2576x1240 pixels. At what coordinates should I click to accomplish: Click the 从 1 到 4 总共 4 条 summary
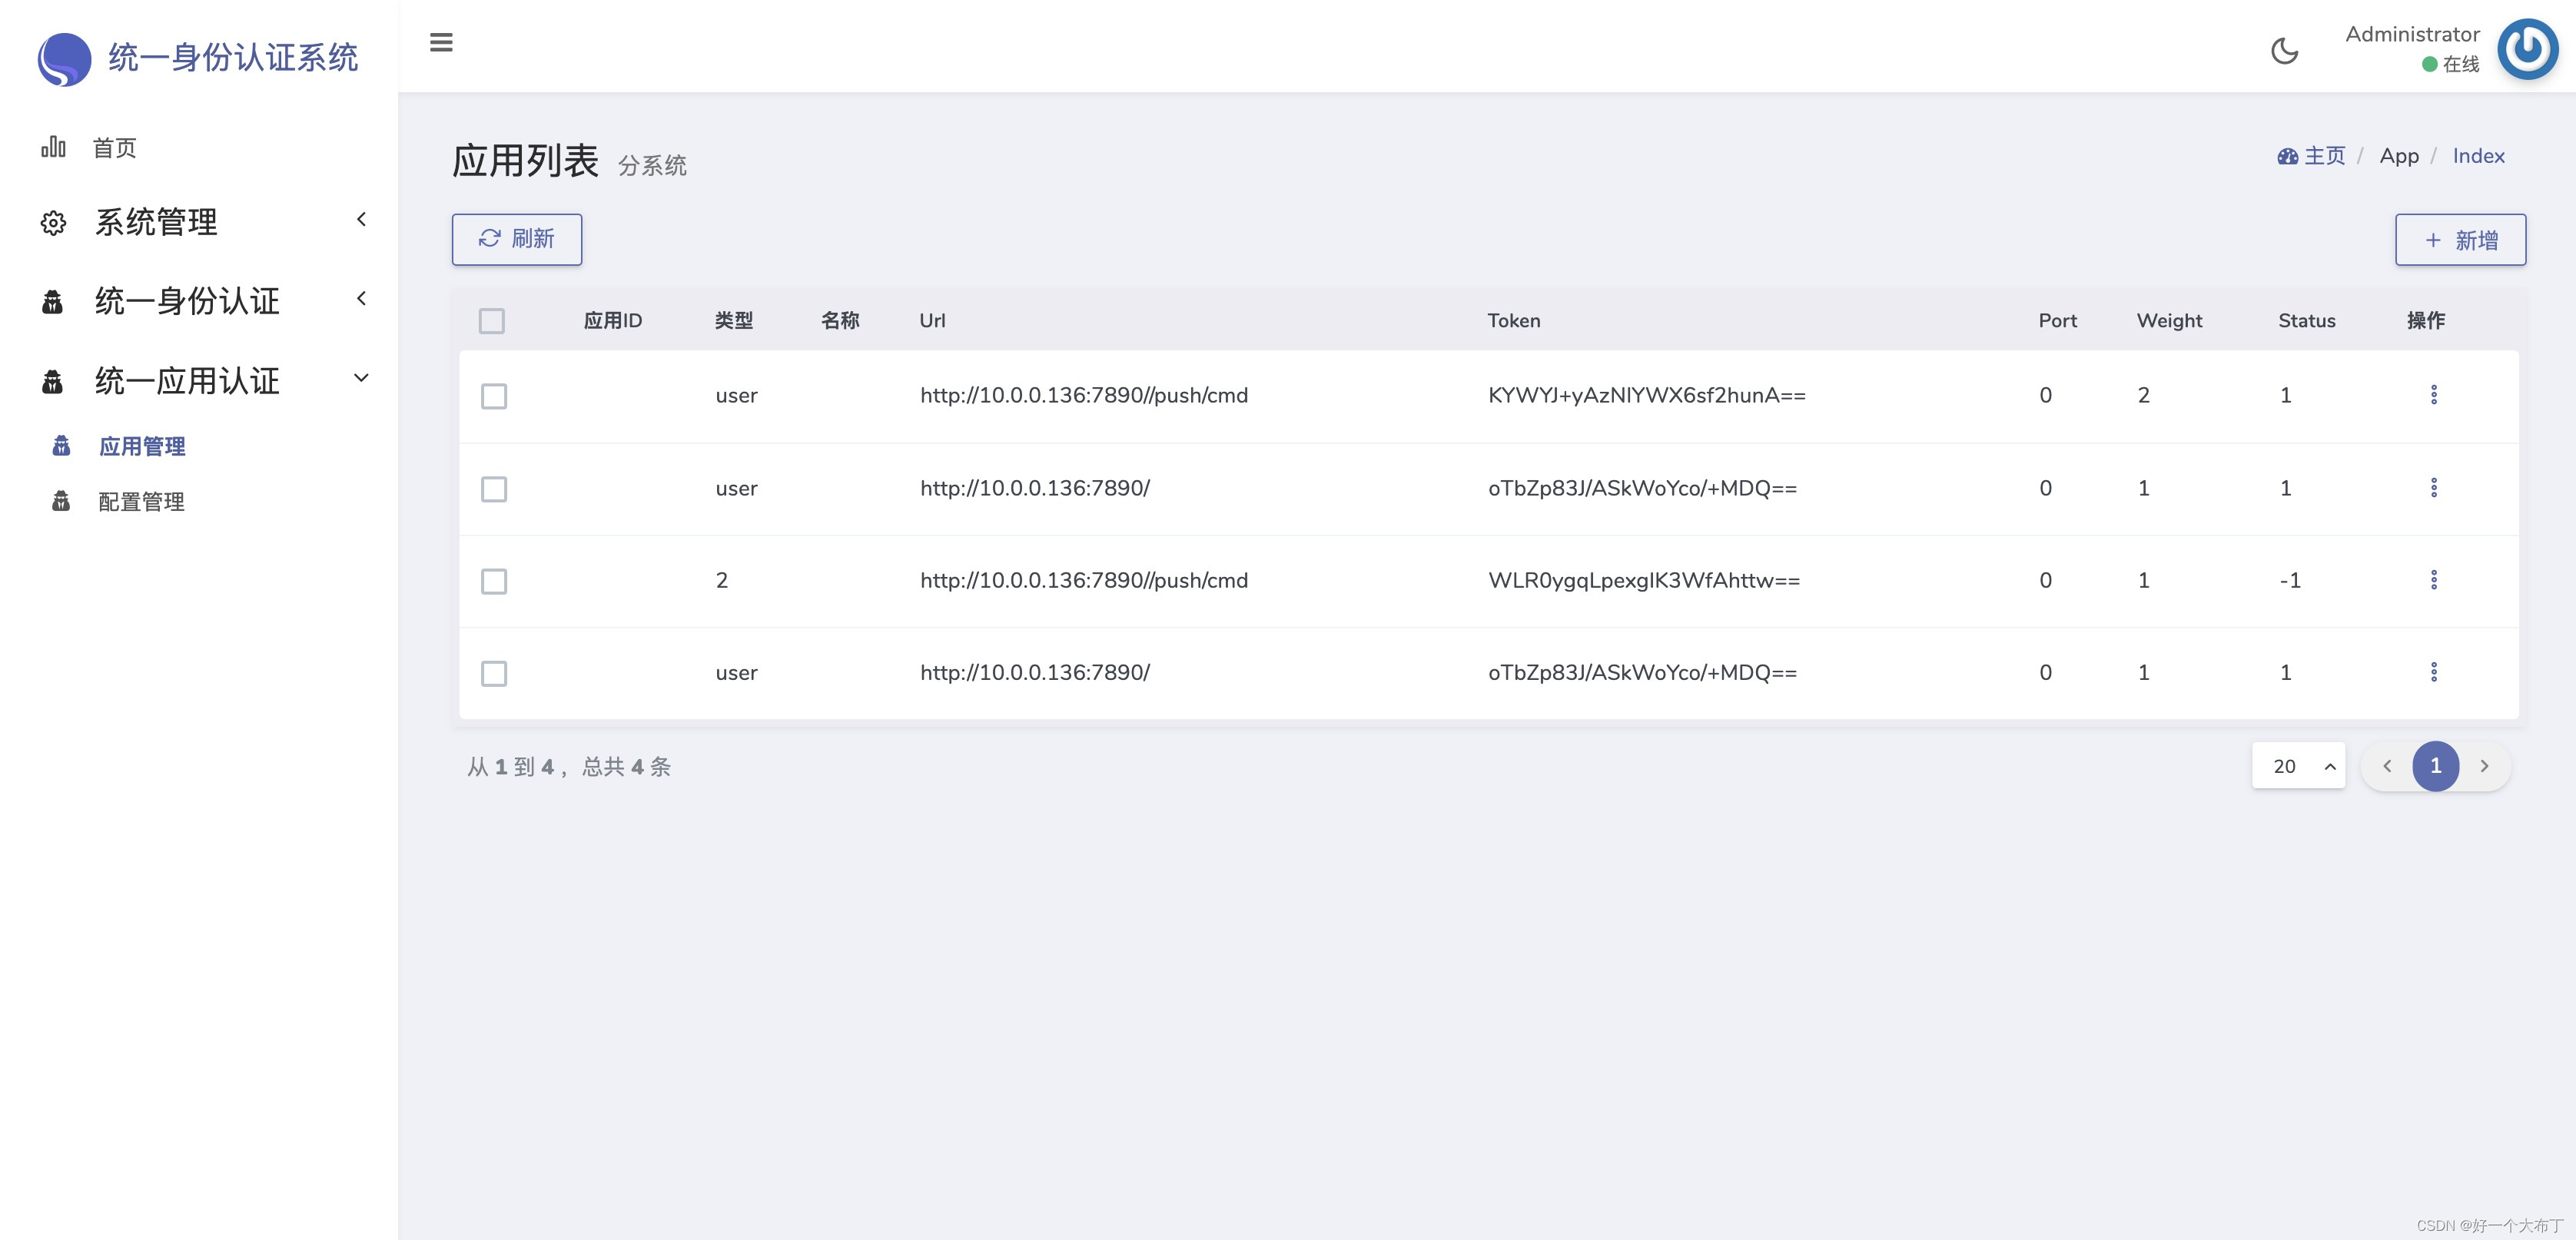[x=569, y=767]
